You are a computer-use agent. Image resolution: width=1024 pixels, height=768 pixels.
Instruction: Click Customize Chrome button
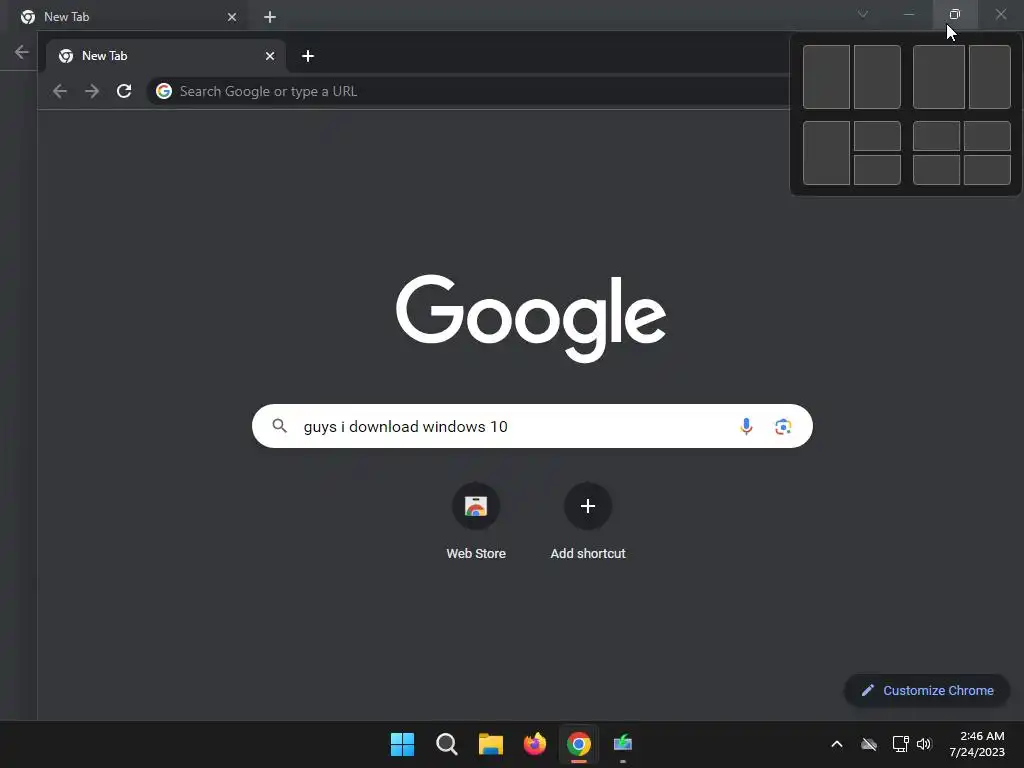927,690
